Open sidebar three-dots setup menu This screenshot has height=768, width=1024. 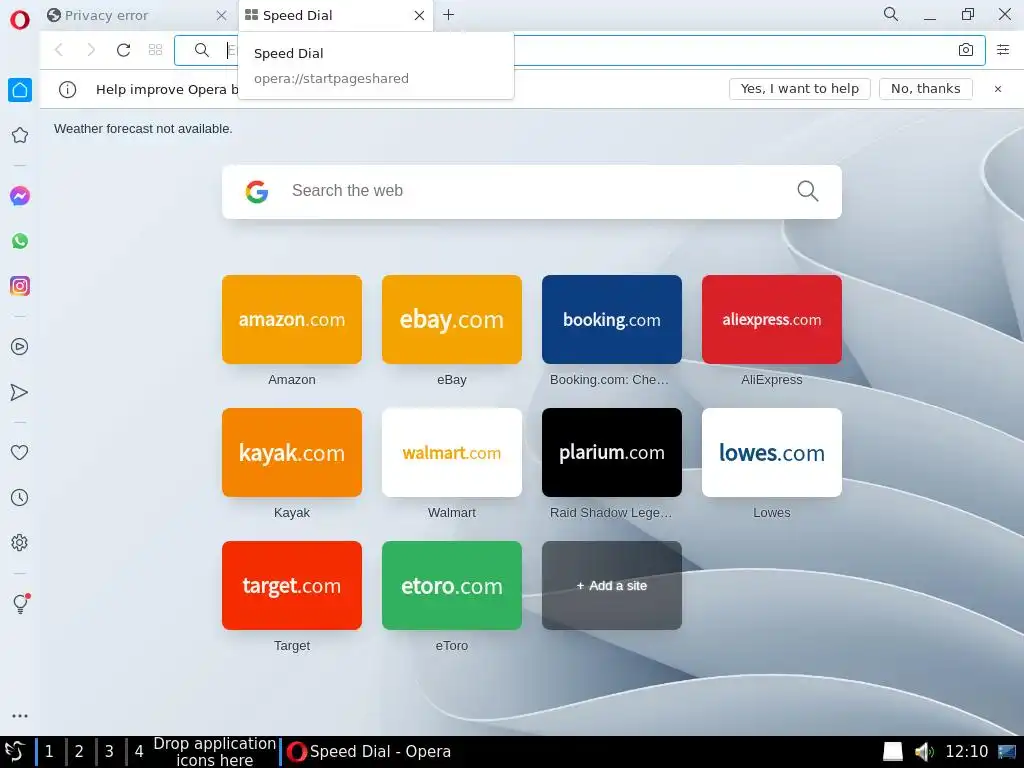click(20, 716)
